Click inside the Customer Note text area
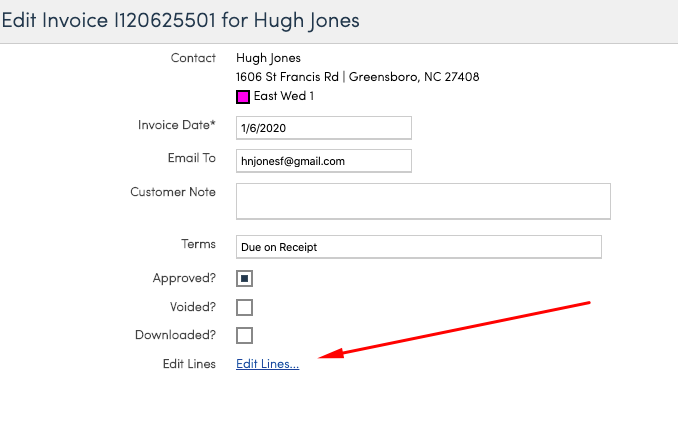This screenshot has width=678, height=427. pyautogui.click(x=423, y=200)
